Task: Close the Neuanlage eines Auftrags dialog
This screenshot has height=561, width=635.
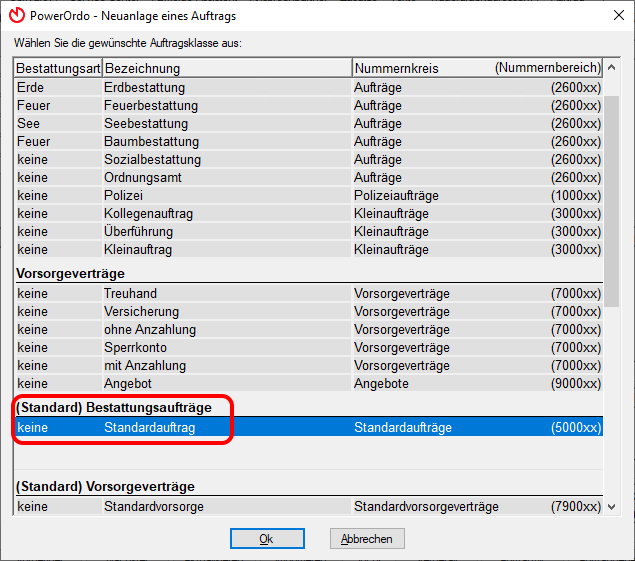Action: pyautogui.click(x=618, y=15)
